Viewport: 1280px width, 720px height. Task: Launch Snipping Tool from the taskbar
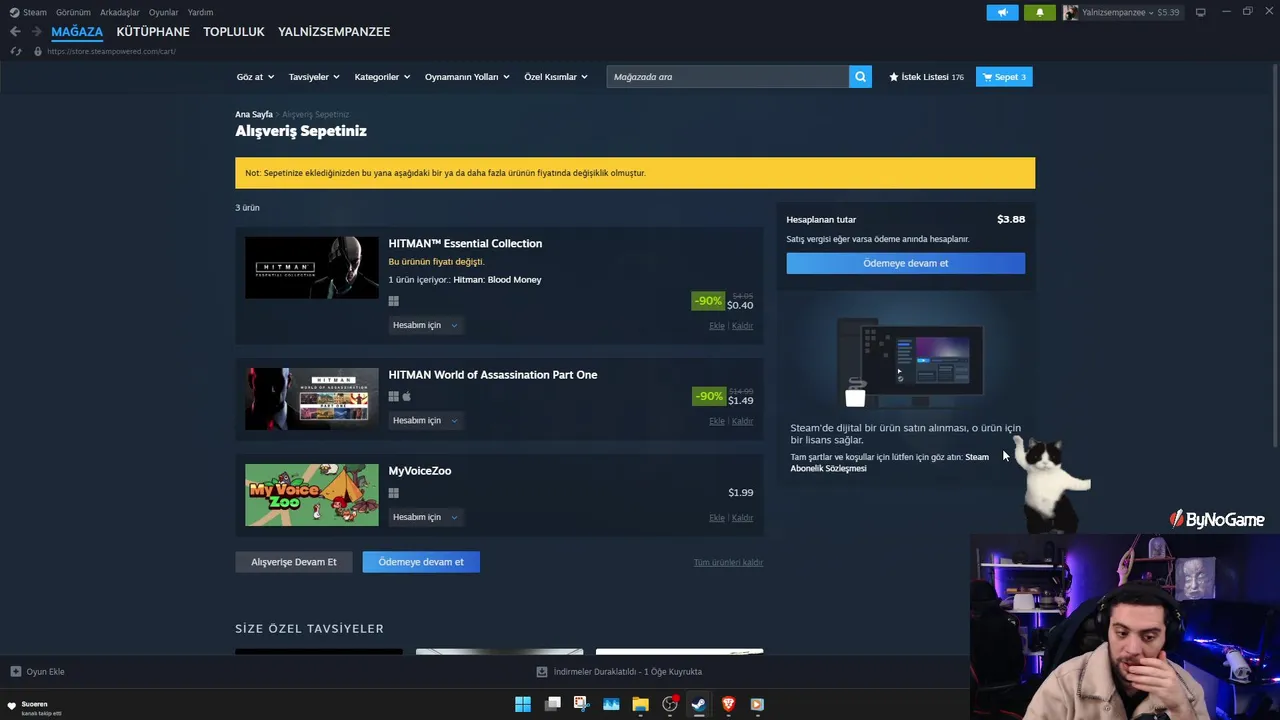pos(581,704)
